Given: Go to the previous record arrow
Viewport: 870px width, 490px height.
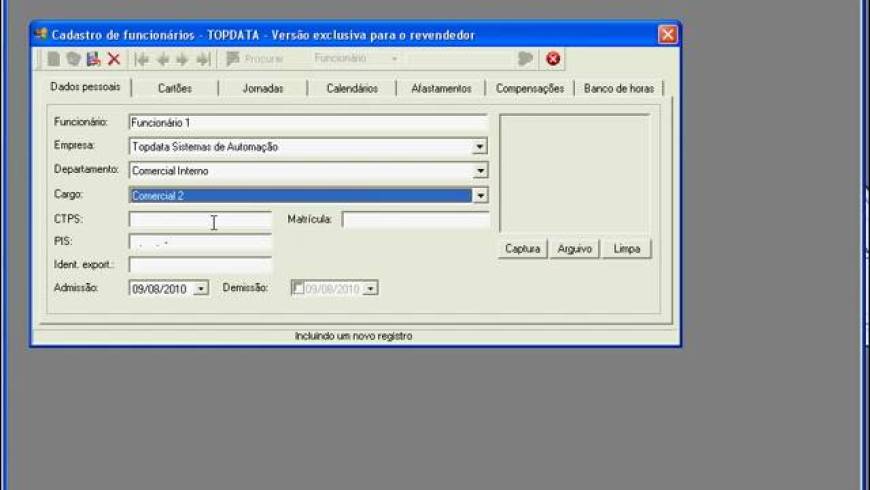Looking at the screenshot, I should pos(163,59).
